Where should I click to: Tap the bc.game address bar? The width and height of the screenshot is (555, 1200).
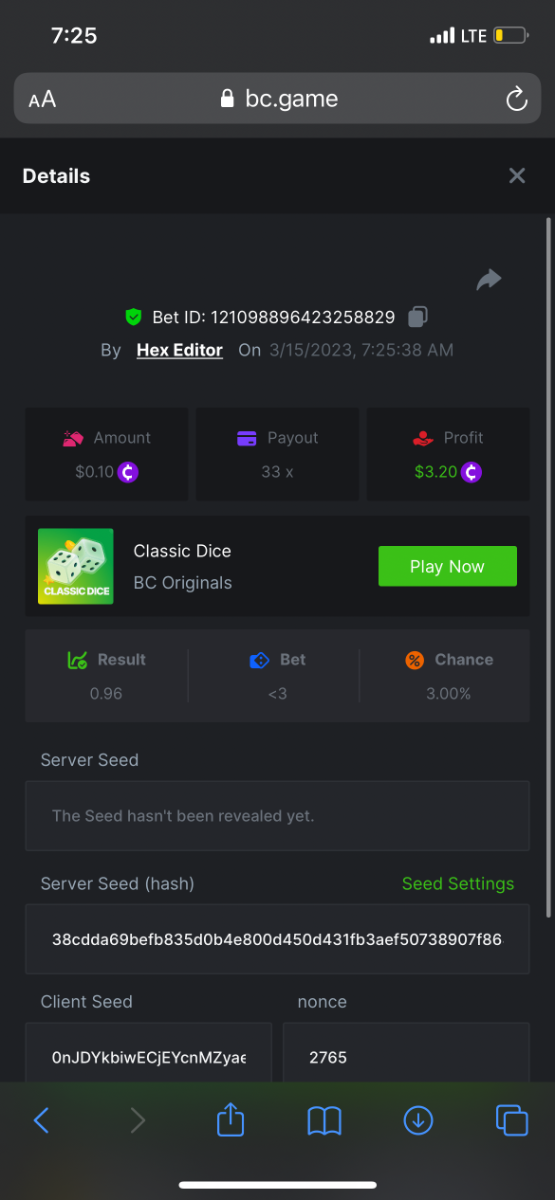(x=277, y=99)
